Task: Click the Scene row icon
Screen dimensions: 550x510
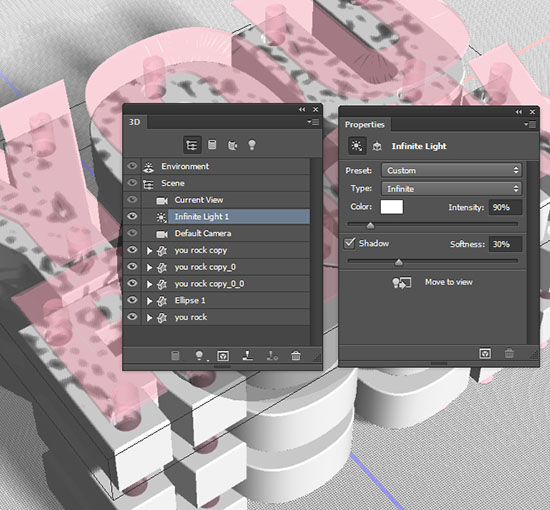Action: [x=149, y=183]
